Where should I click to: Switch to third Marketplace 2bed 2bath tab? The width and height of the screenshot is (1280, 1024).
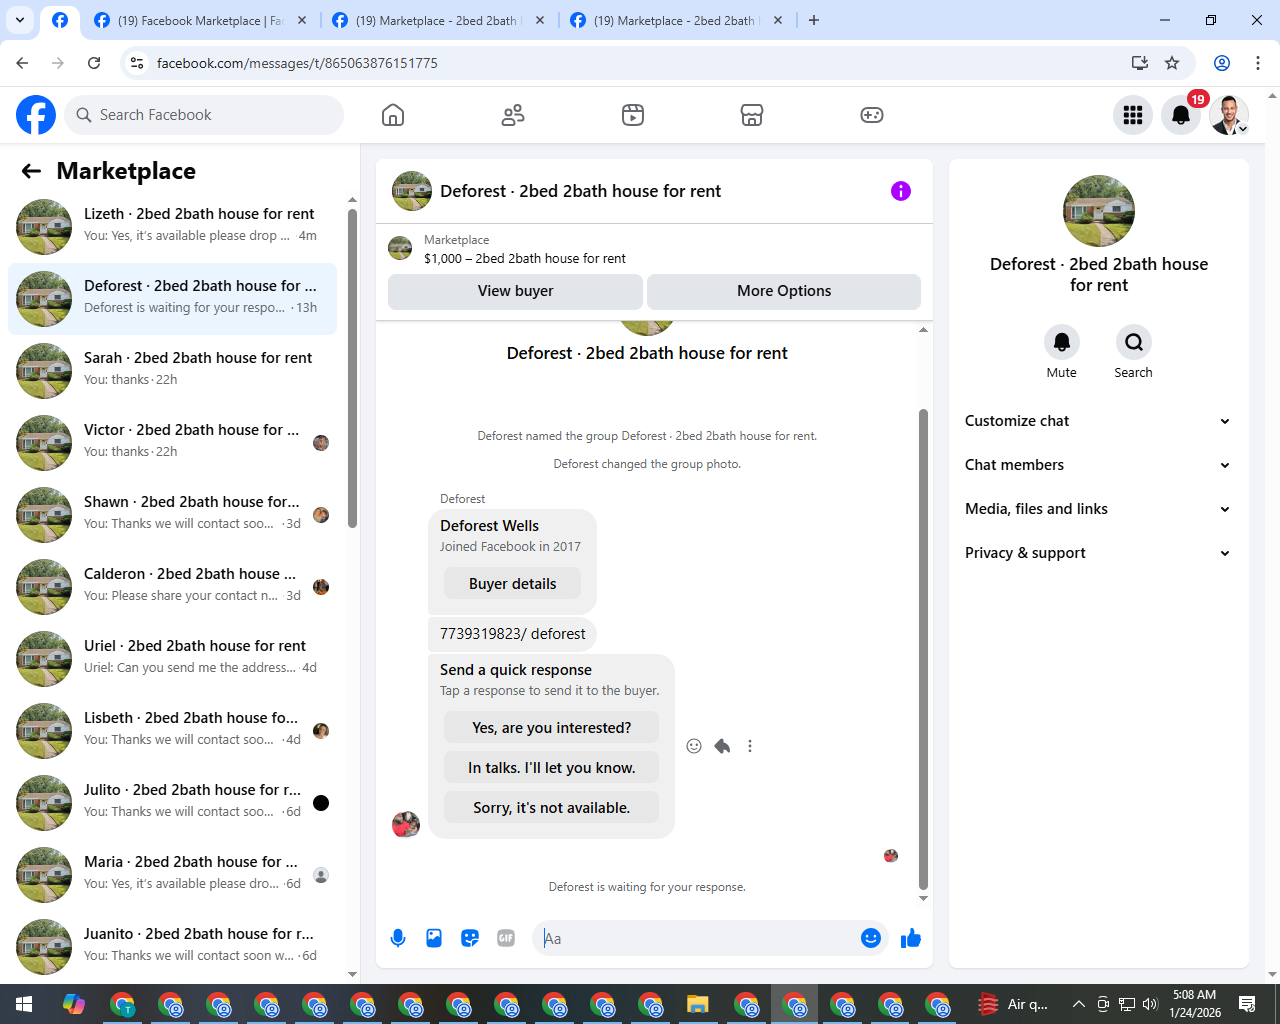point(676,20)
